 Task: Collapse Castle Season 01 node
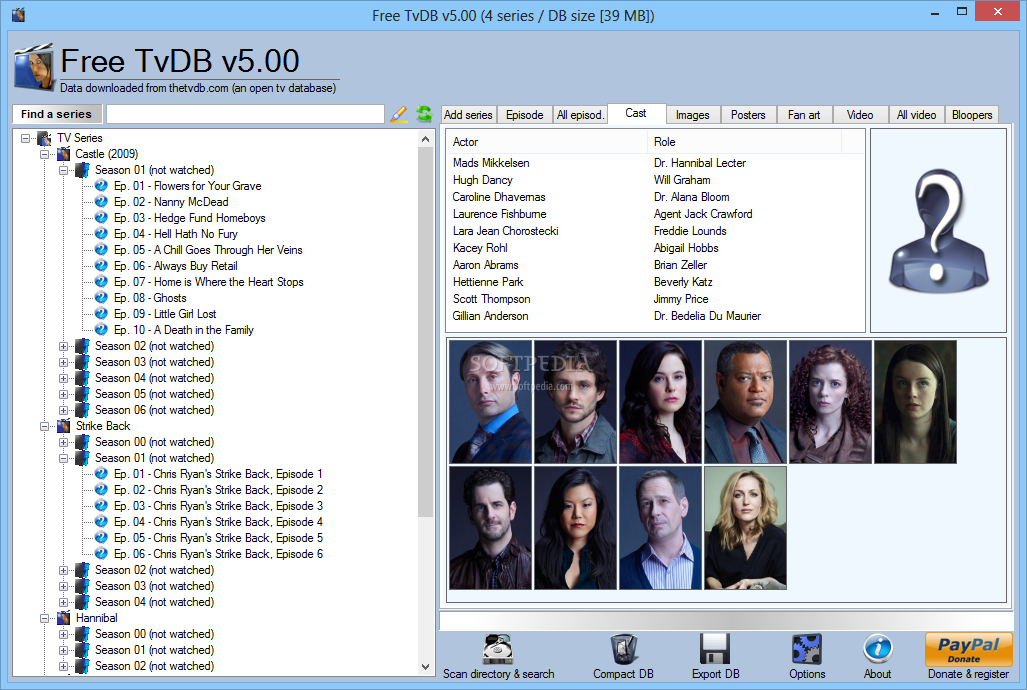point(64,170)
